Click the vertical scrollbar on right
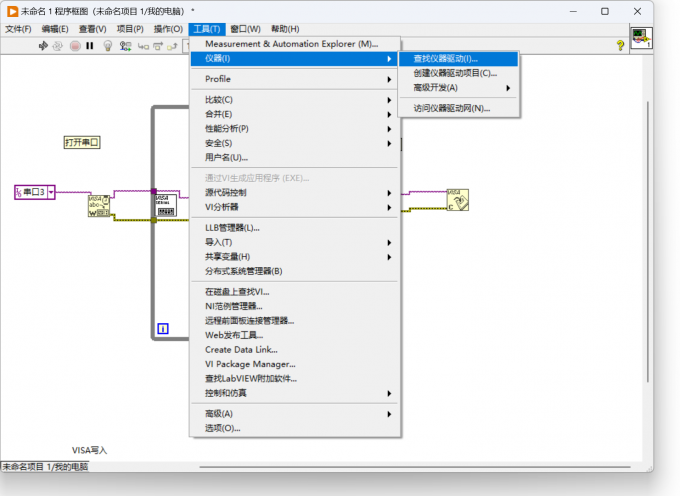Image resolution: width=680 pixels, height=496 pixels. tap(648, 242)
